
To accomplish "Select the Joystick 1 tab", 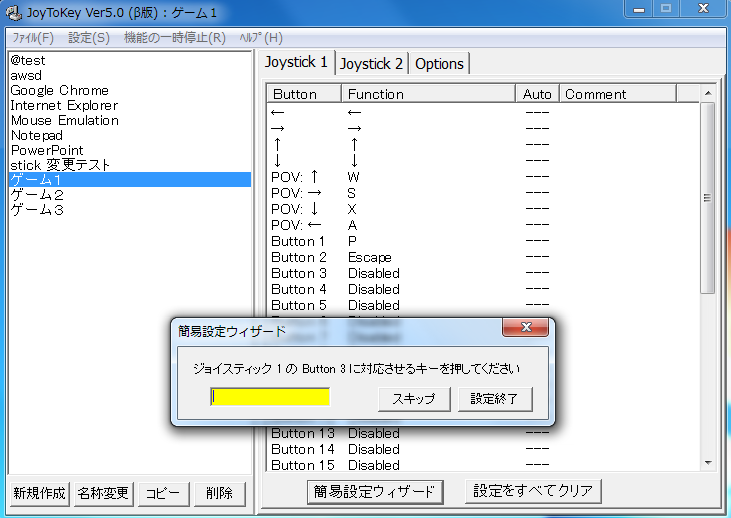I will tap(296, 62).
